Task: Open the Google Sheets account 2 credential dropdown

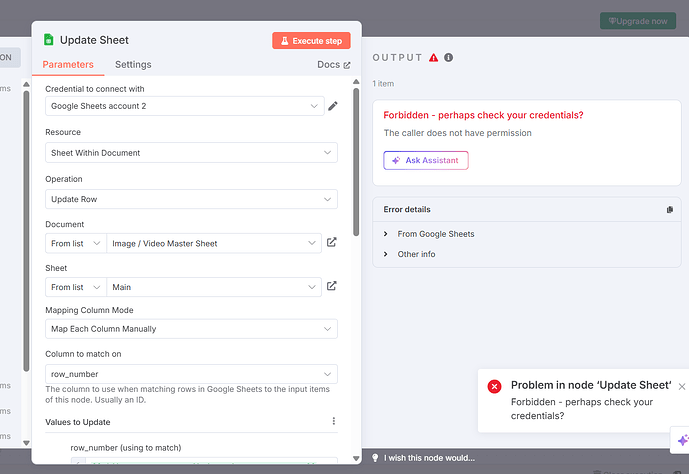Action: (x=185, y=106)
